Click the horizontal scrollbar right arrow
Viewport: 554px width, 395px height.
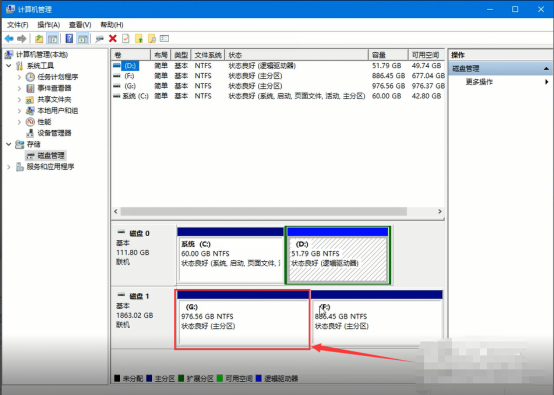click(440, 211)
